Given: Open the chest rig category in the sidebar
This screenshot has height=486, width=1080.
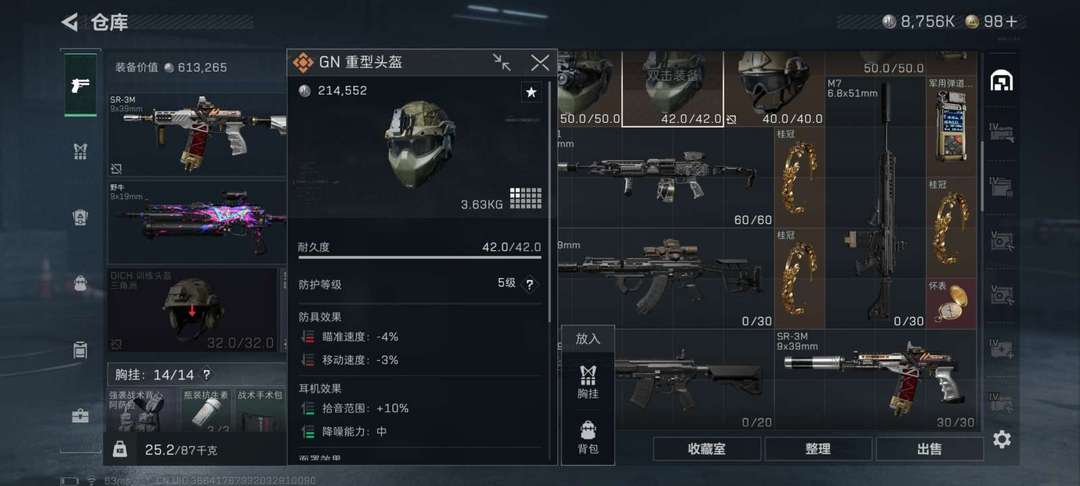Looking at the screenshot, I should 81,151.
